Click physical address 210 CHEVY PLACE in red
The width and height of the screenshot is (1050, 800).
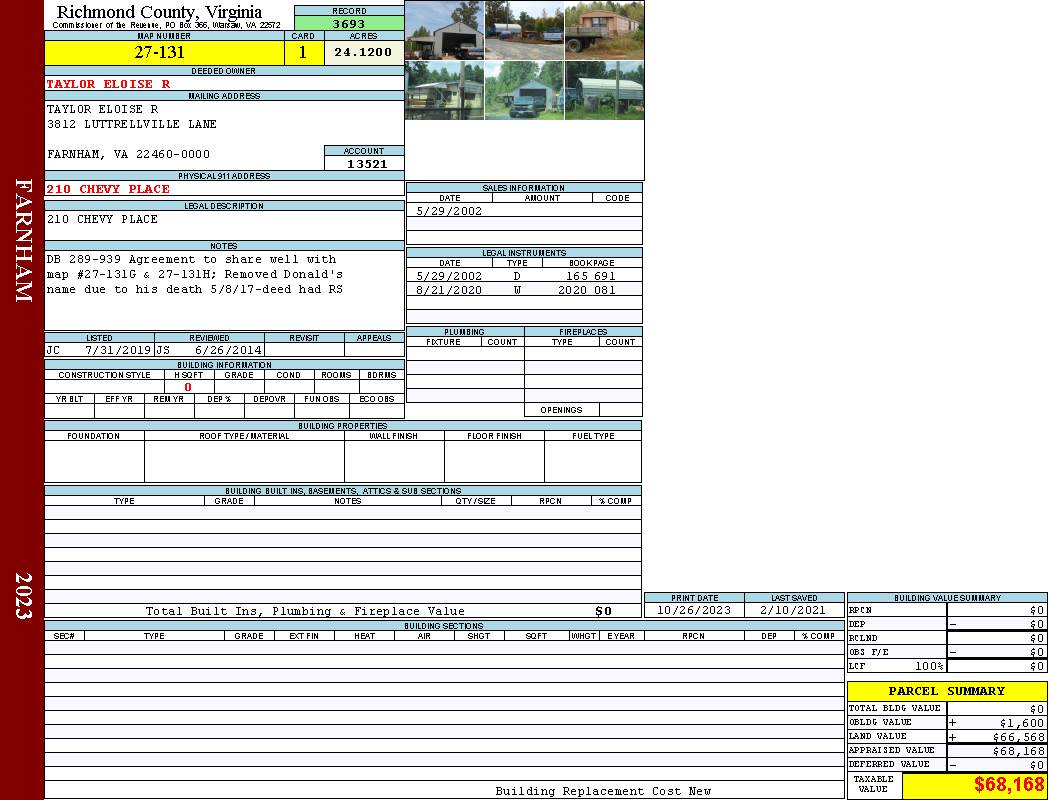108,189
